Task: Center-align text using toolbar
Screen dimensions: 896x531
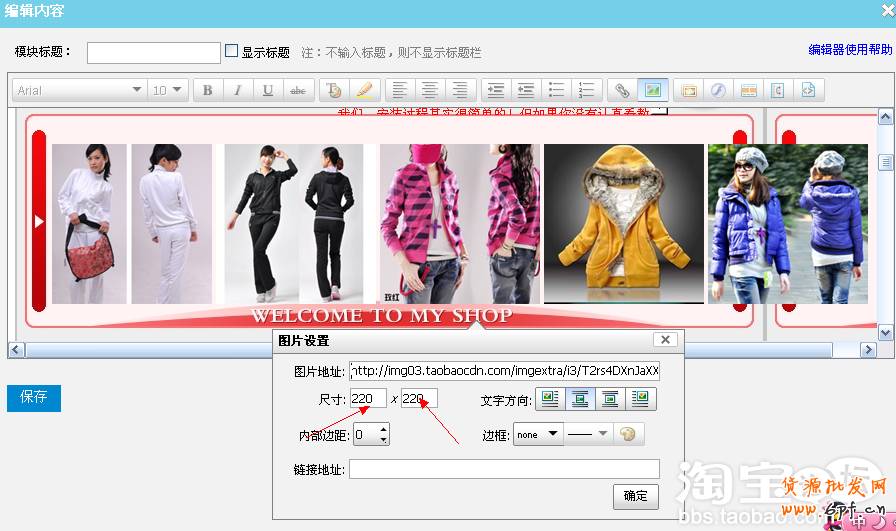Action: 430,90
